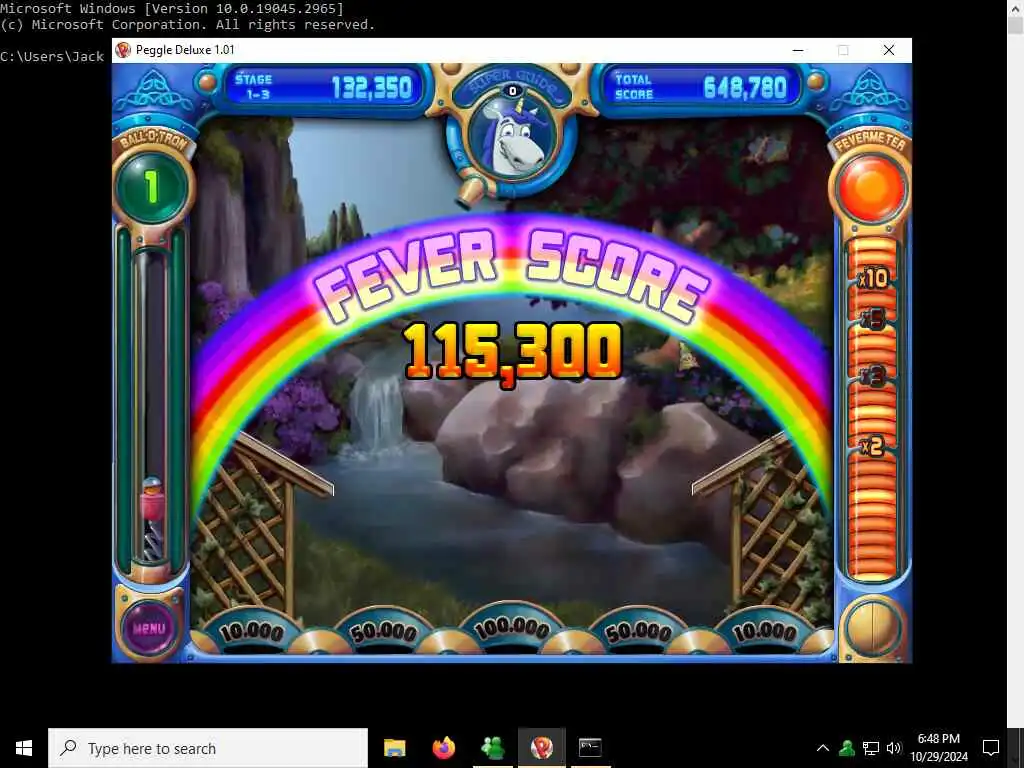Click the unicorn character portrait
This screenshot has width=1024, height=768.
(x=513, y=137)
